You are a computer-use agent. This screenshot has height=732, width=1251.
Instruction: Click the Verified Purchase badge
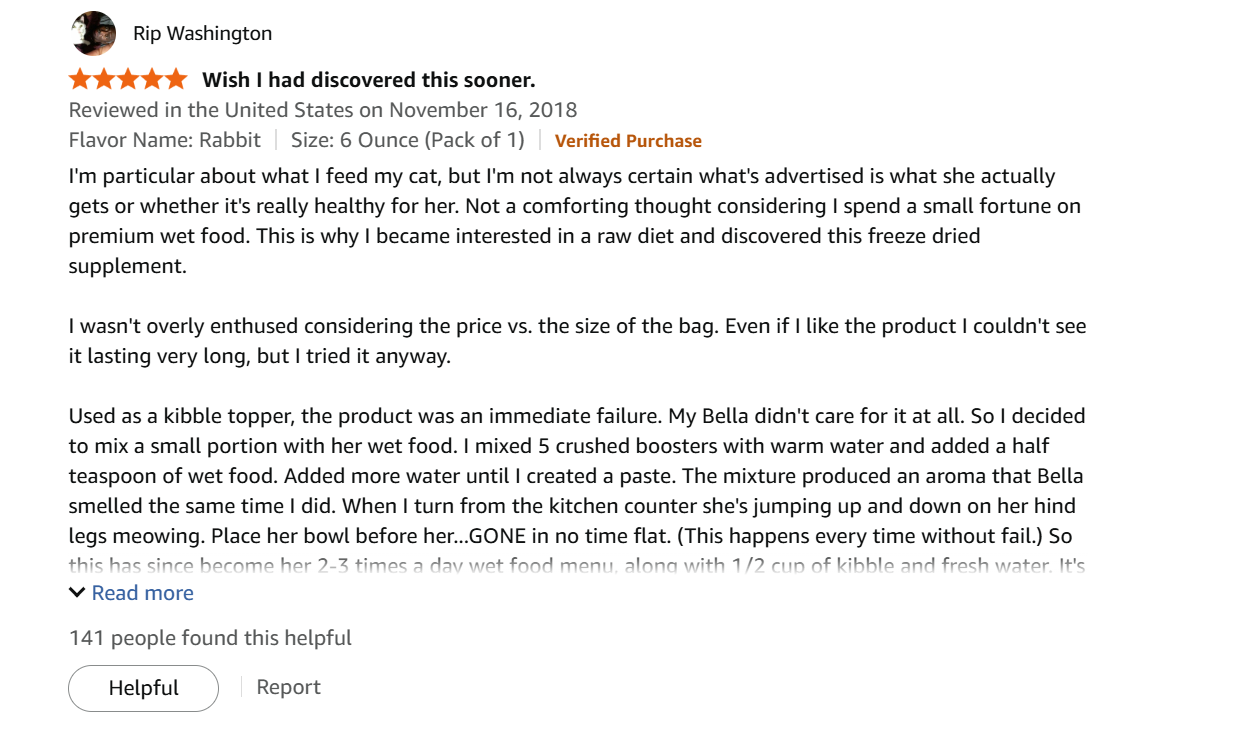click(x=628, y=140)
